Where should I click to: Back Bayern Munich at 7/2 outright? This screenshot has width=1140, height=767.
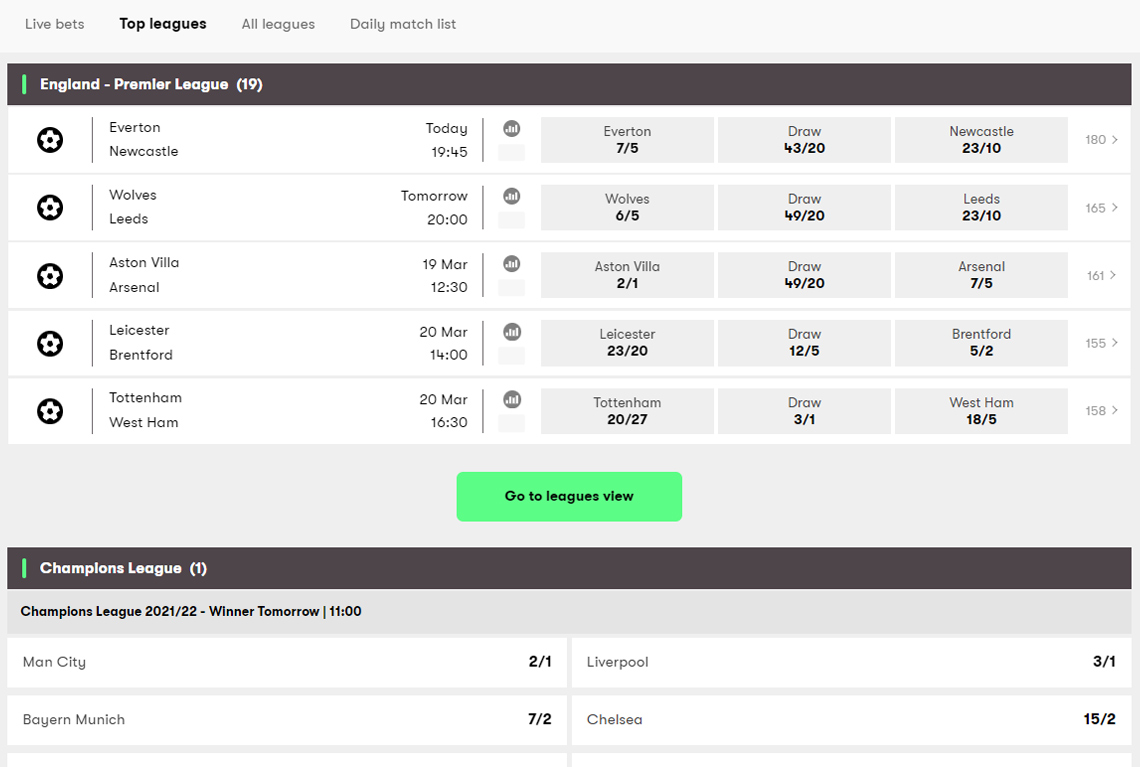[x=287, y=720]
